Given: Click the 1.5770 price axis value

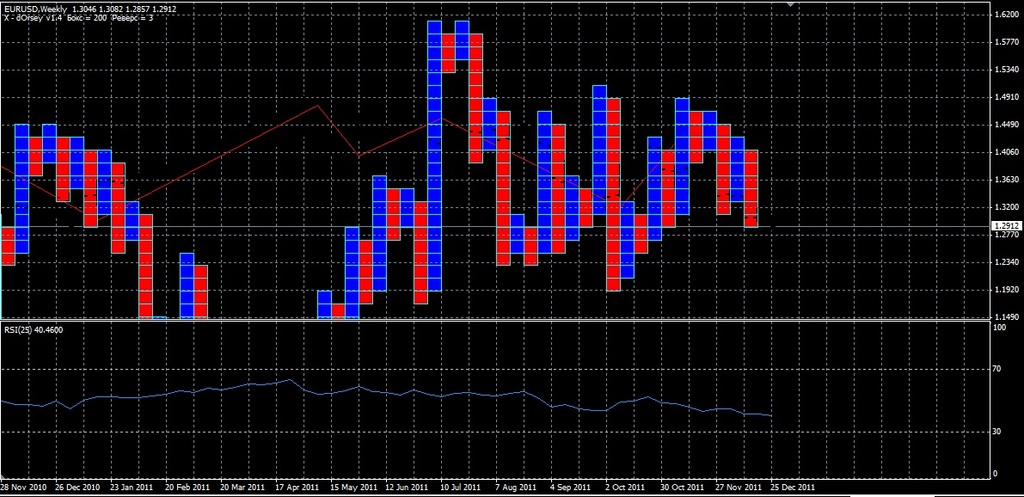Looking at the screenshot, I should pos(1006,42).
